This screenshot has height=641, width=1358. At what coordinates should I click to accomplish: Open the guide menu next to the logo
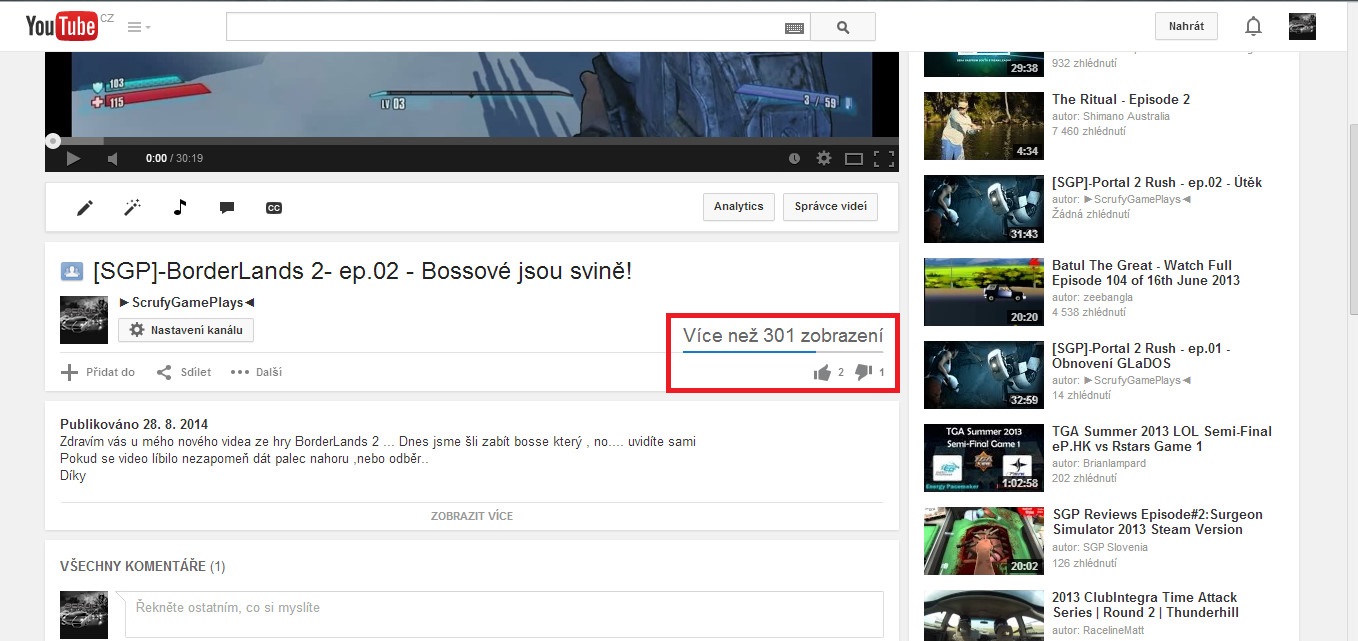(139, 27)
